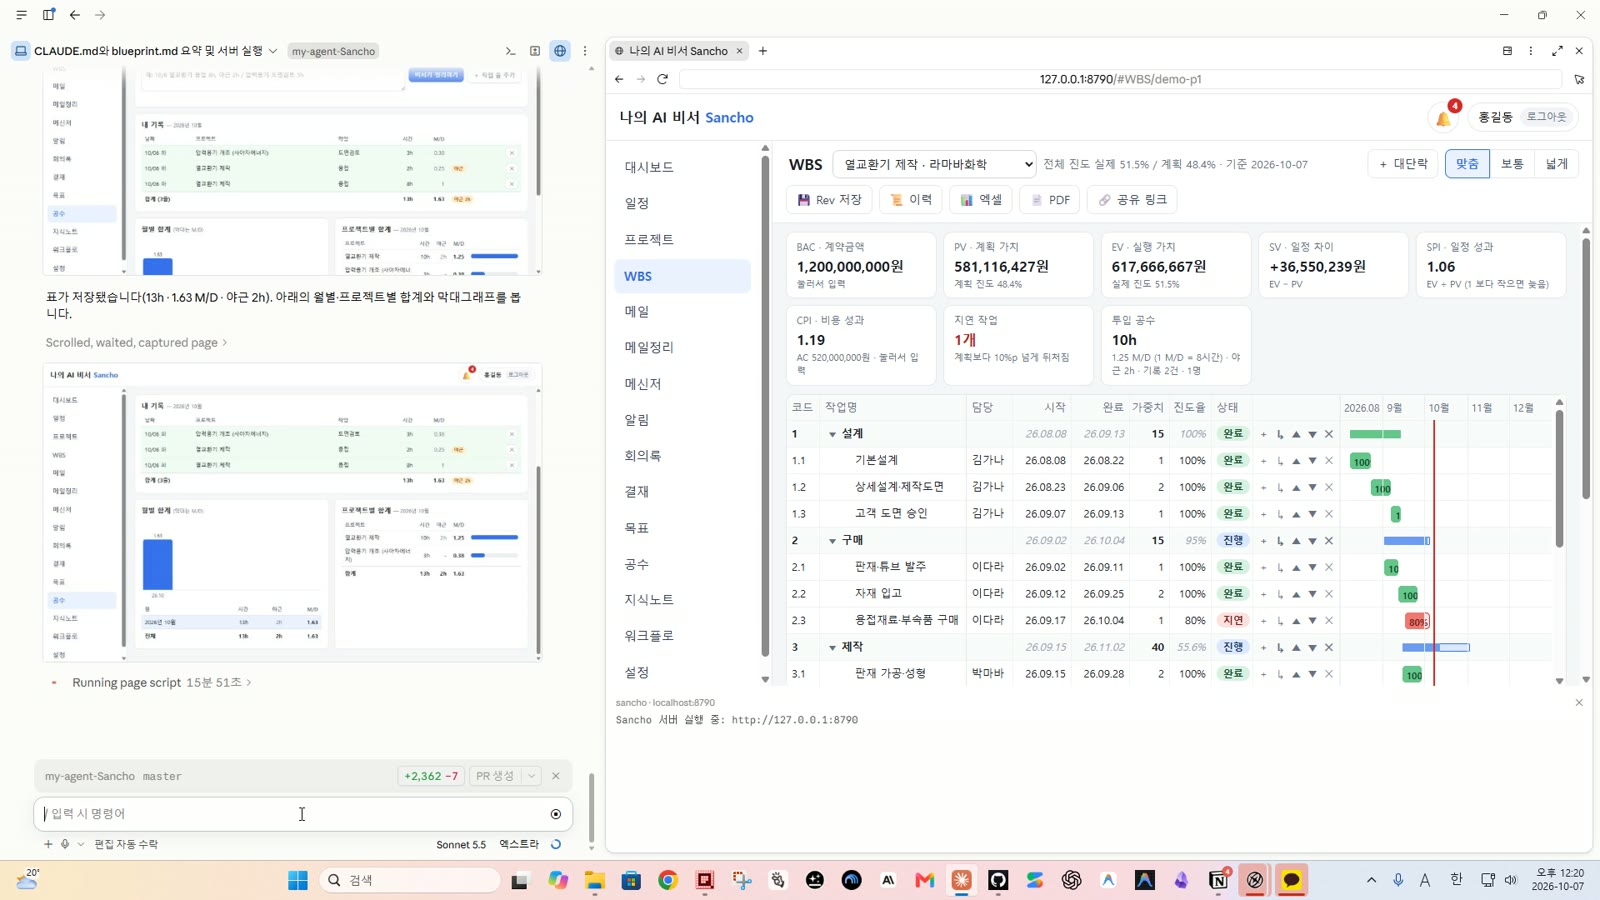Select the 넓게 width option
The width and height of the screenshot is (1600, 900).
coord(1557,164)
